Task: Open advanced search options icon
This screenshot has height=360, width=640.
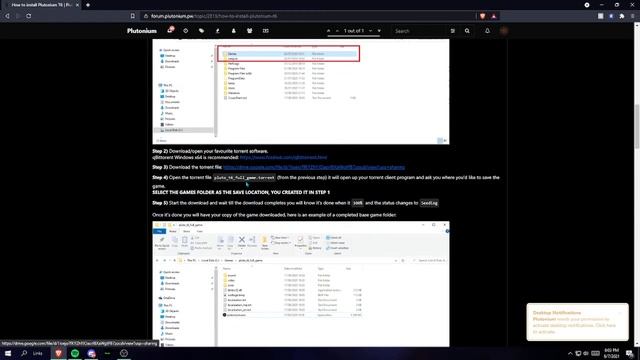Action: [453, 31]
